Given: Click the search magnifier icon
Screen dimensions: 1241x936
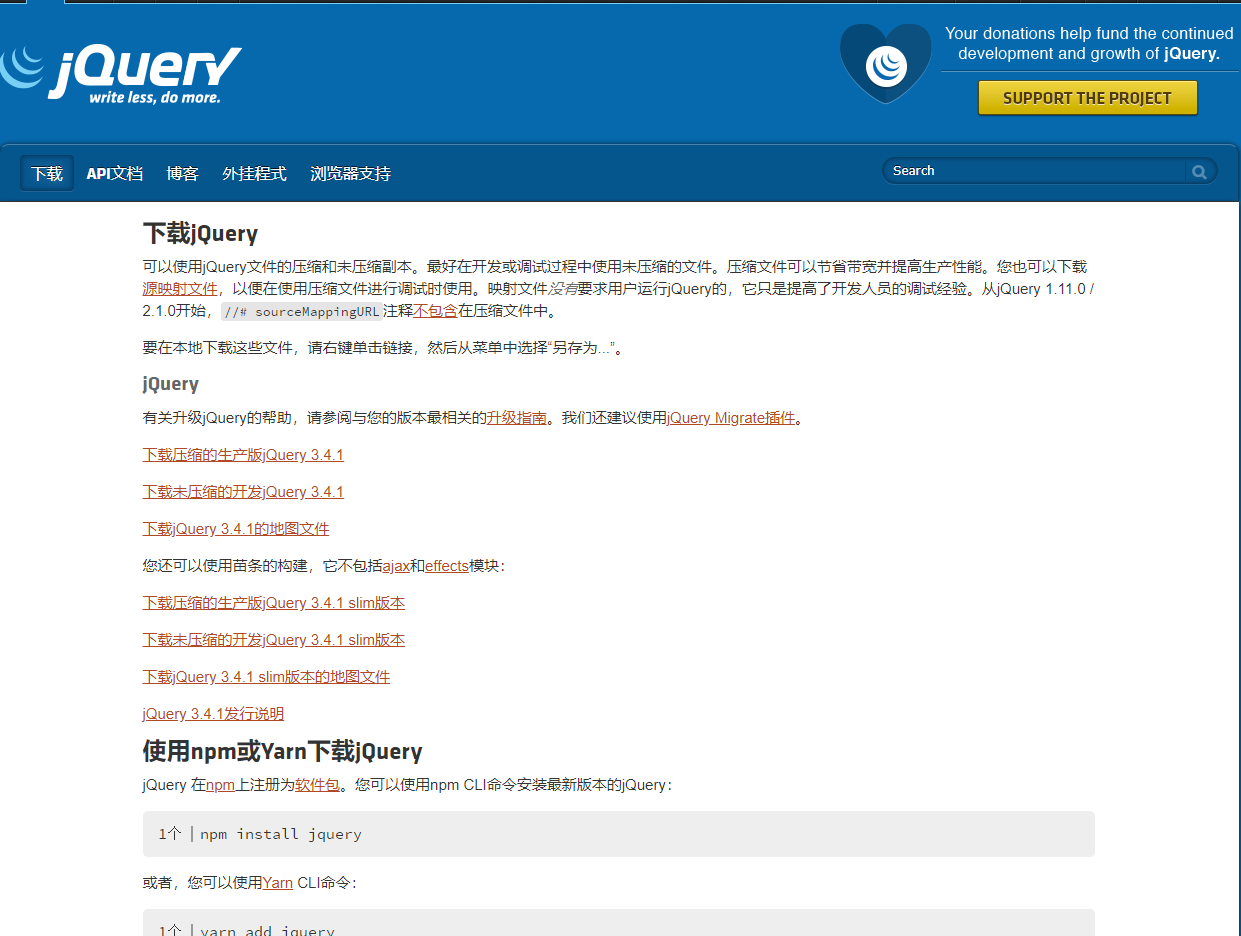Looking at the screenshot, I should (1199, 172).
